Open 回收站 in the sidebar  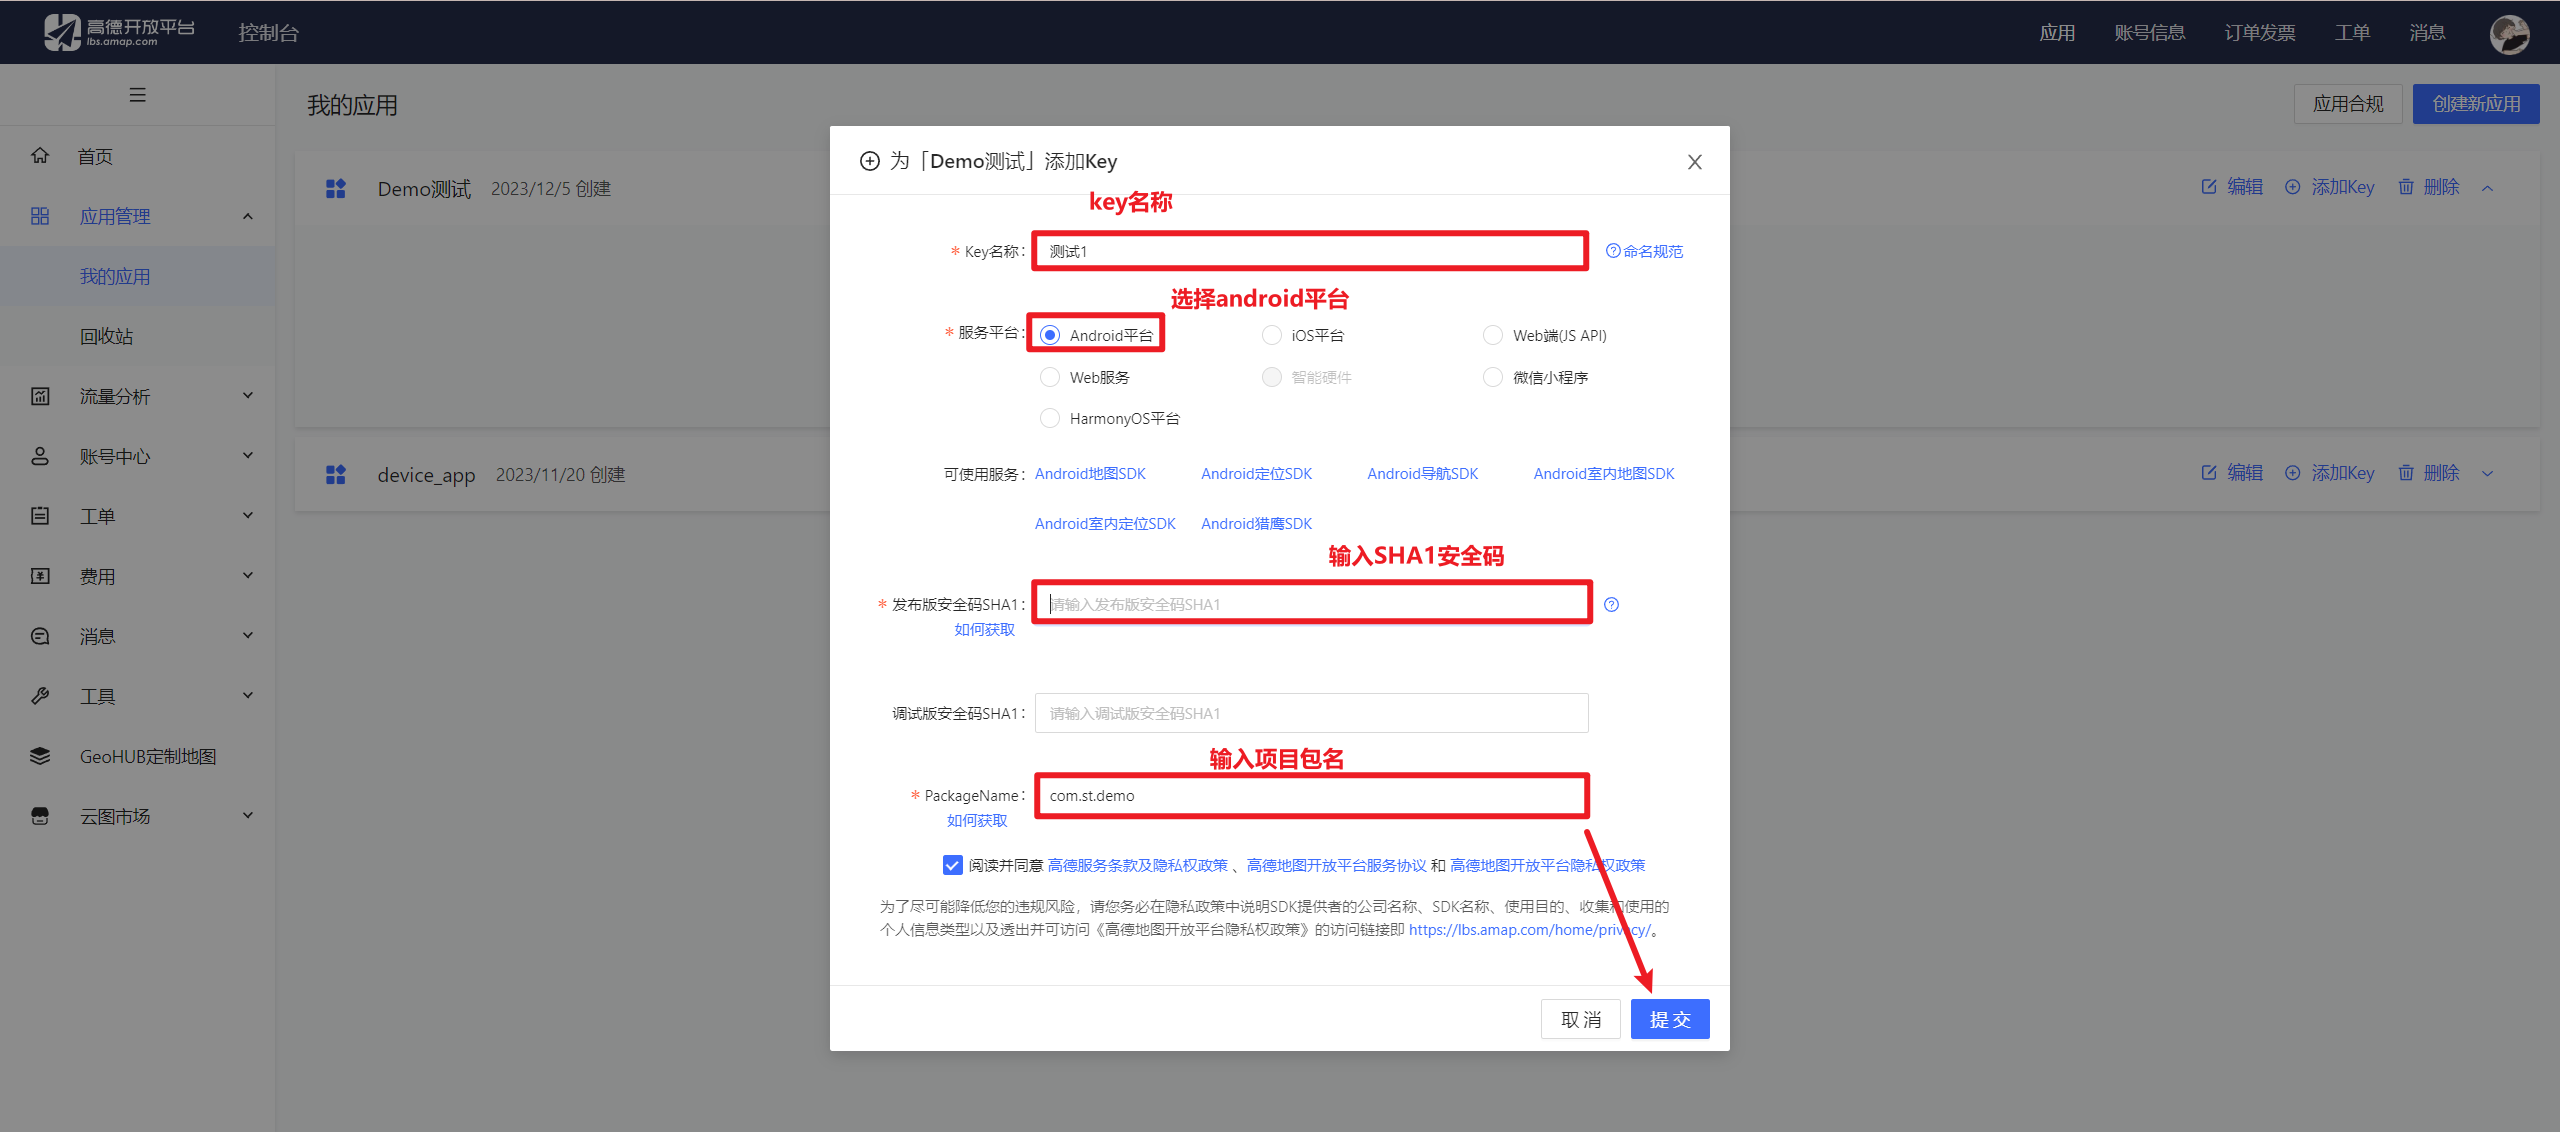[106, 336]
